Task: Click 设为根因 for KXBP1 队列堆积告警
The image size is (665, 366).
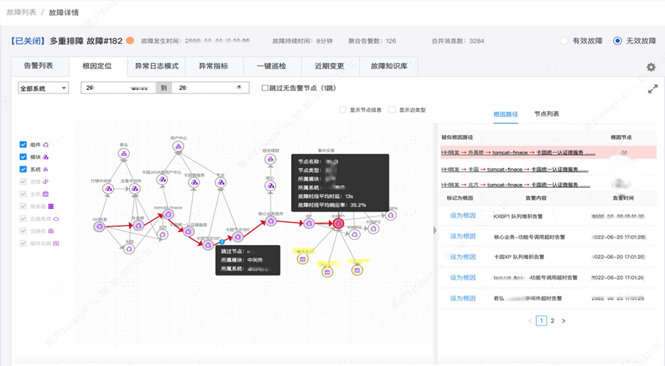Action: point(463,215)
